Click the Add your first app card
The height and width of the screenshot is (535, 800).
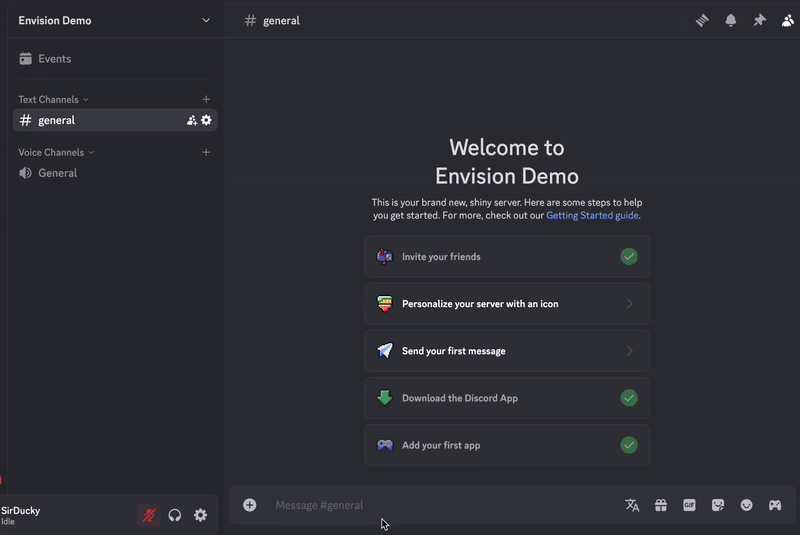[507, 445]
